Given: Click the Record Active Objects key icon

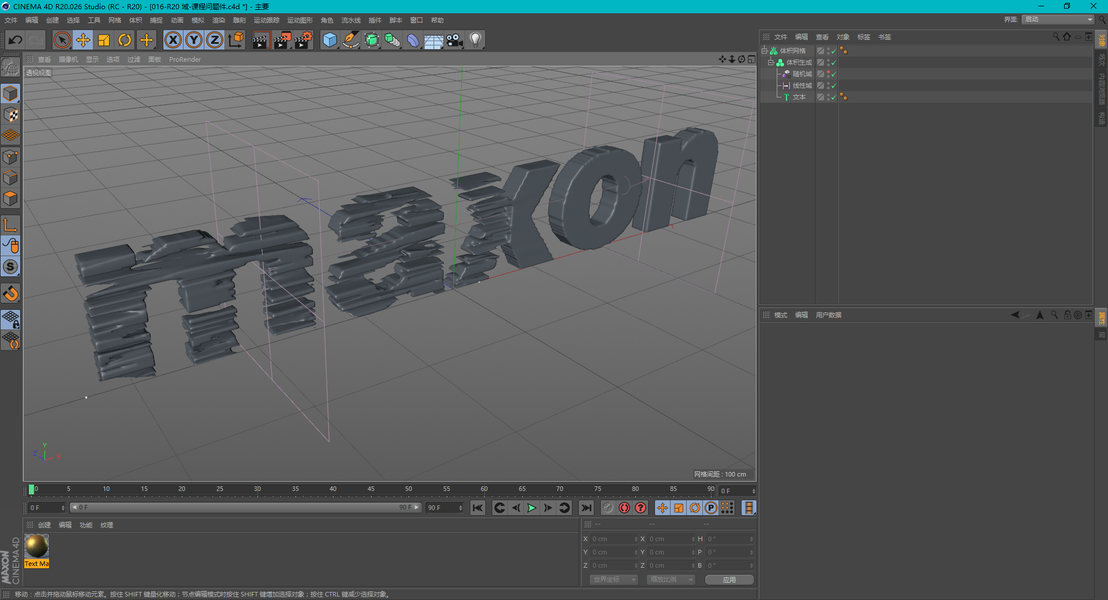Looking at the screenshot, I should (608, 507).
